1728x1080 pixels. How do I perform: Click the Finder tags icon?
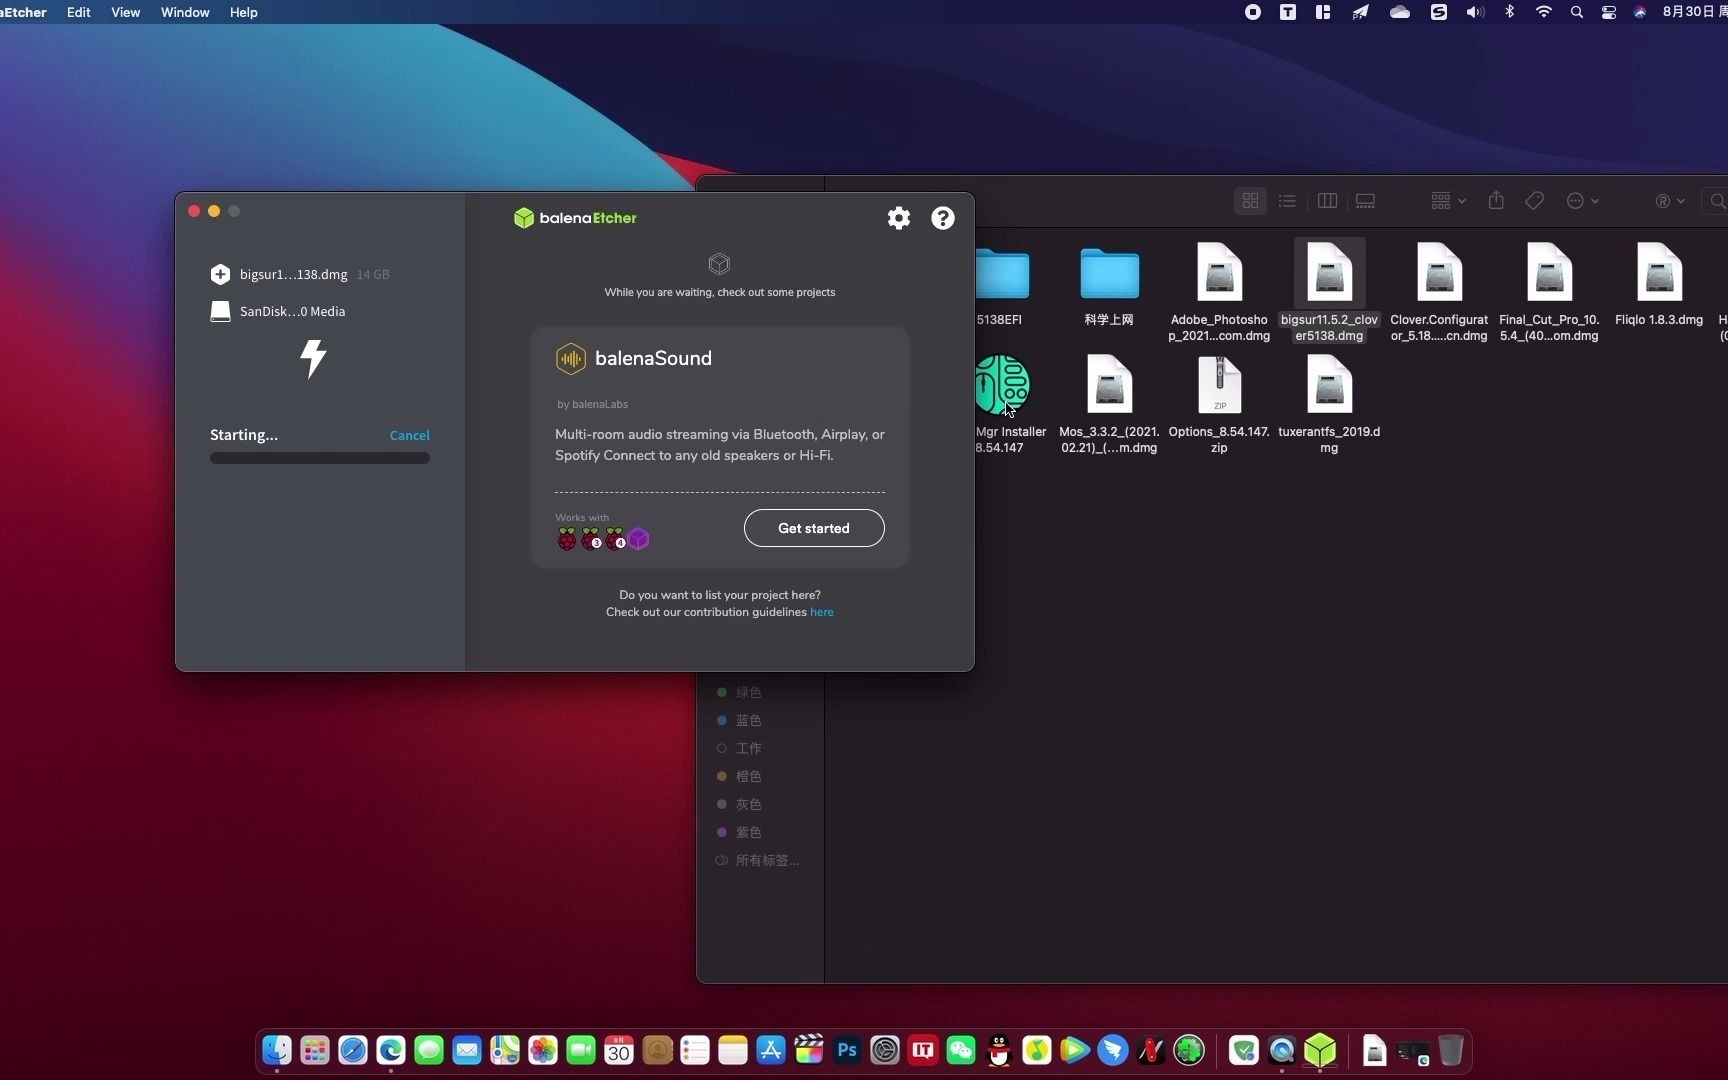click(1534, 201)
